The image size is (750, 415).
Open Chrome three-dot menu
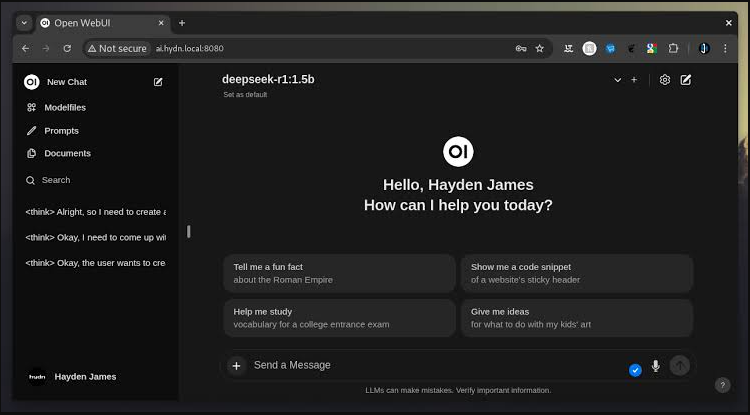725,48
